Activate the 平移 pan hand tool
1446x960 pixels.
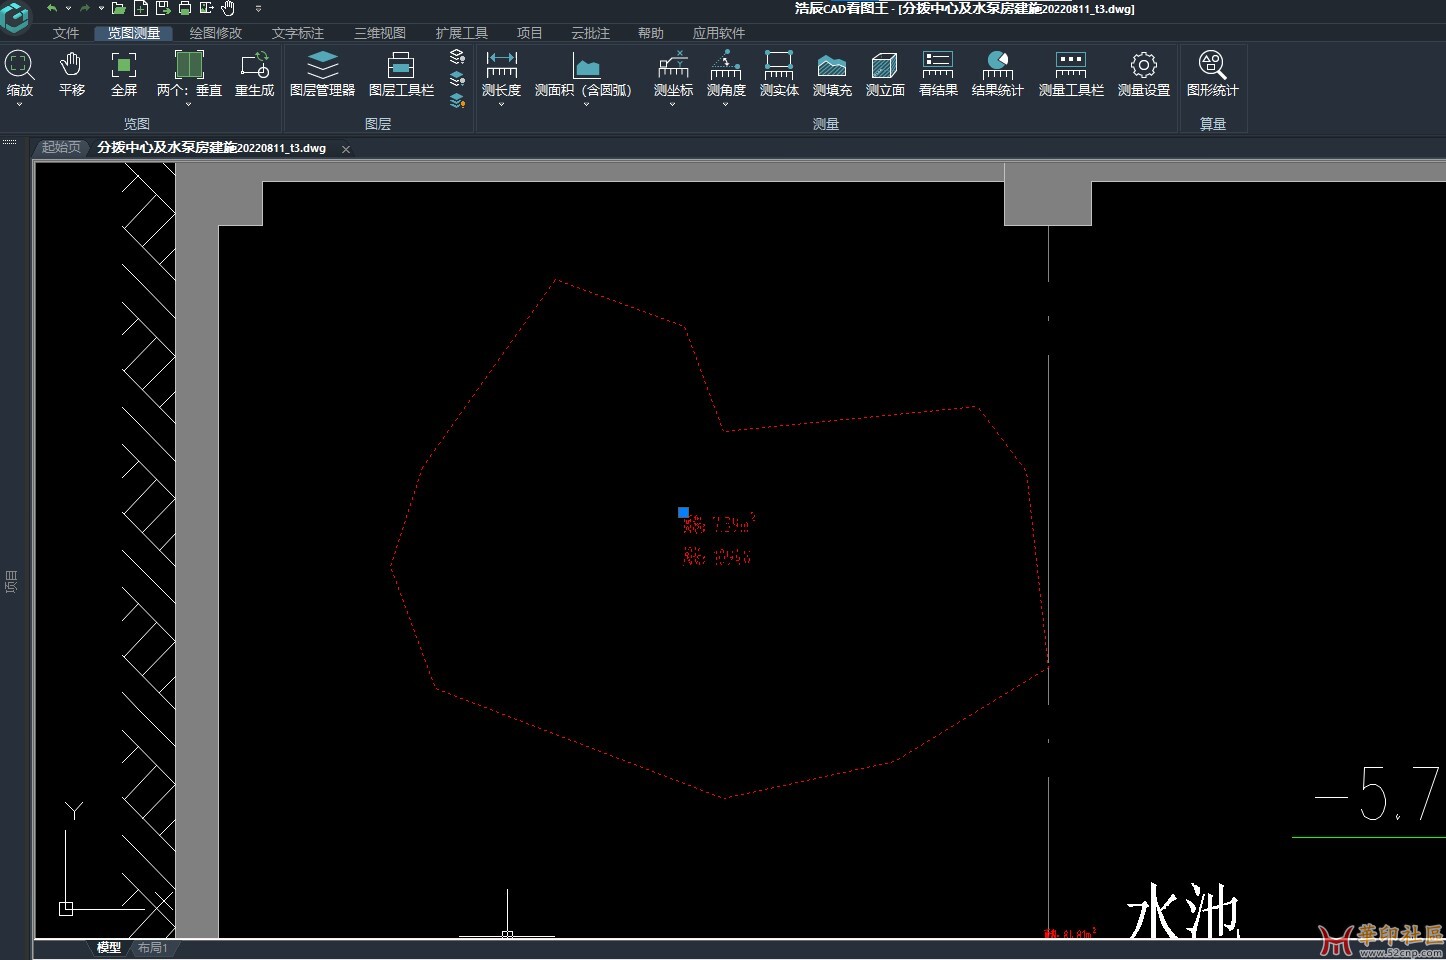pyautogui.click(x=71, y=74)
